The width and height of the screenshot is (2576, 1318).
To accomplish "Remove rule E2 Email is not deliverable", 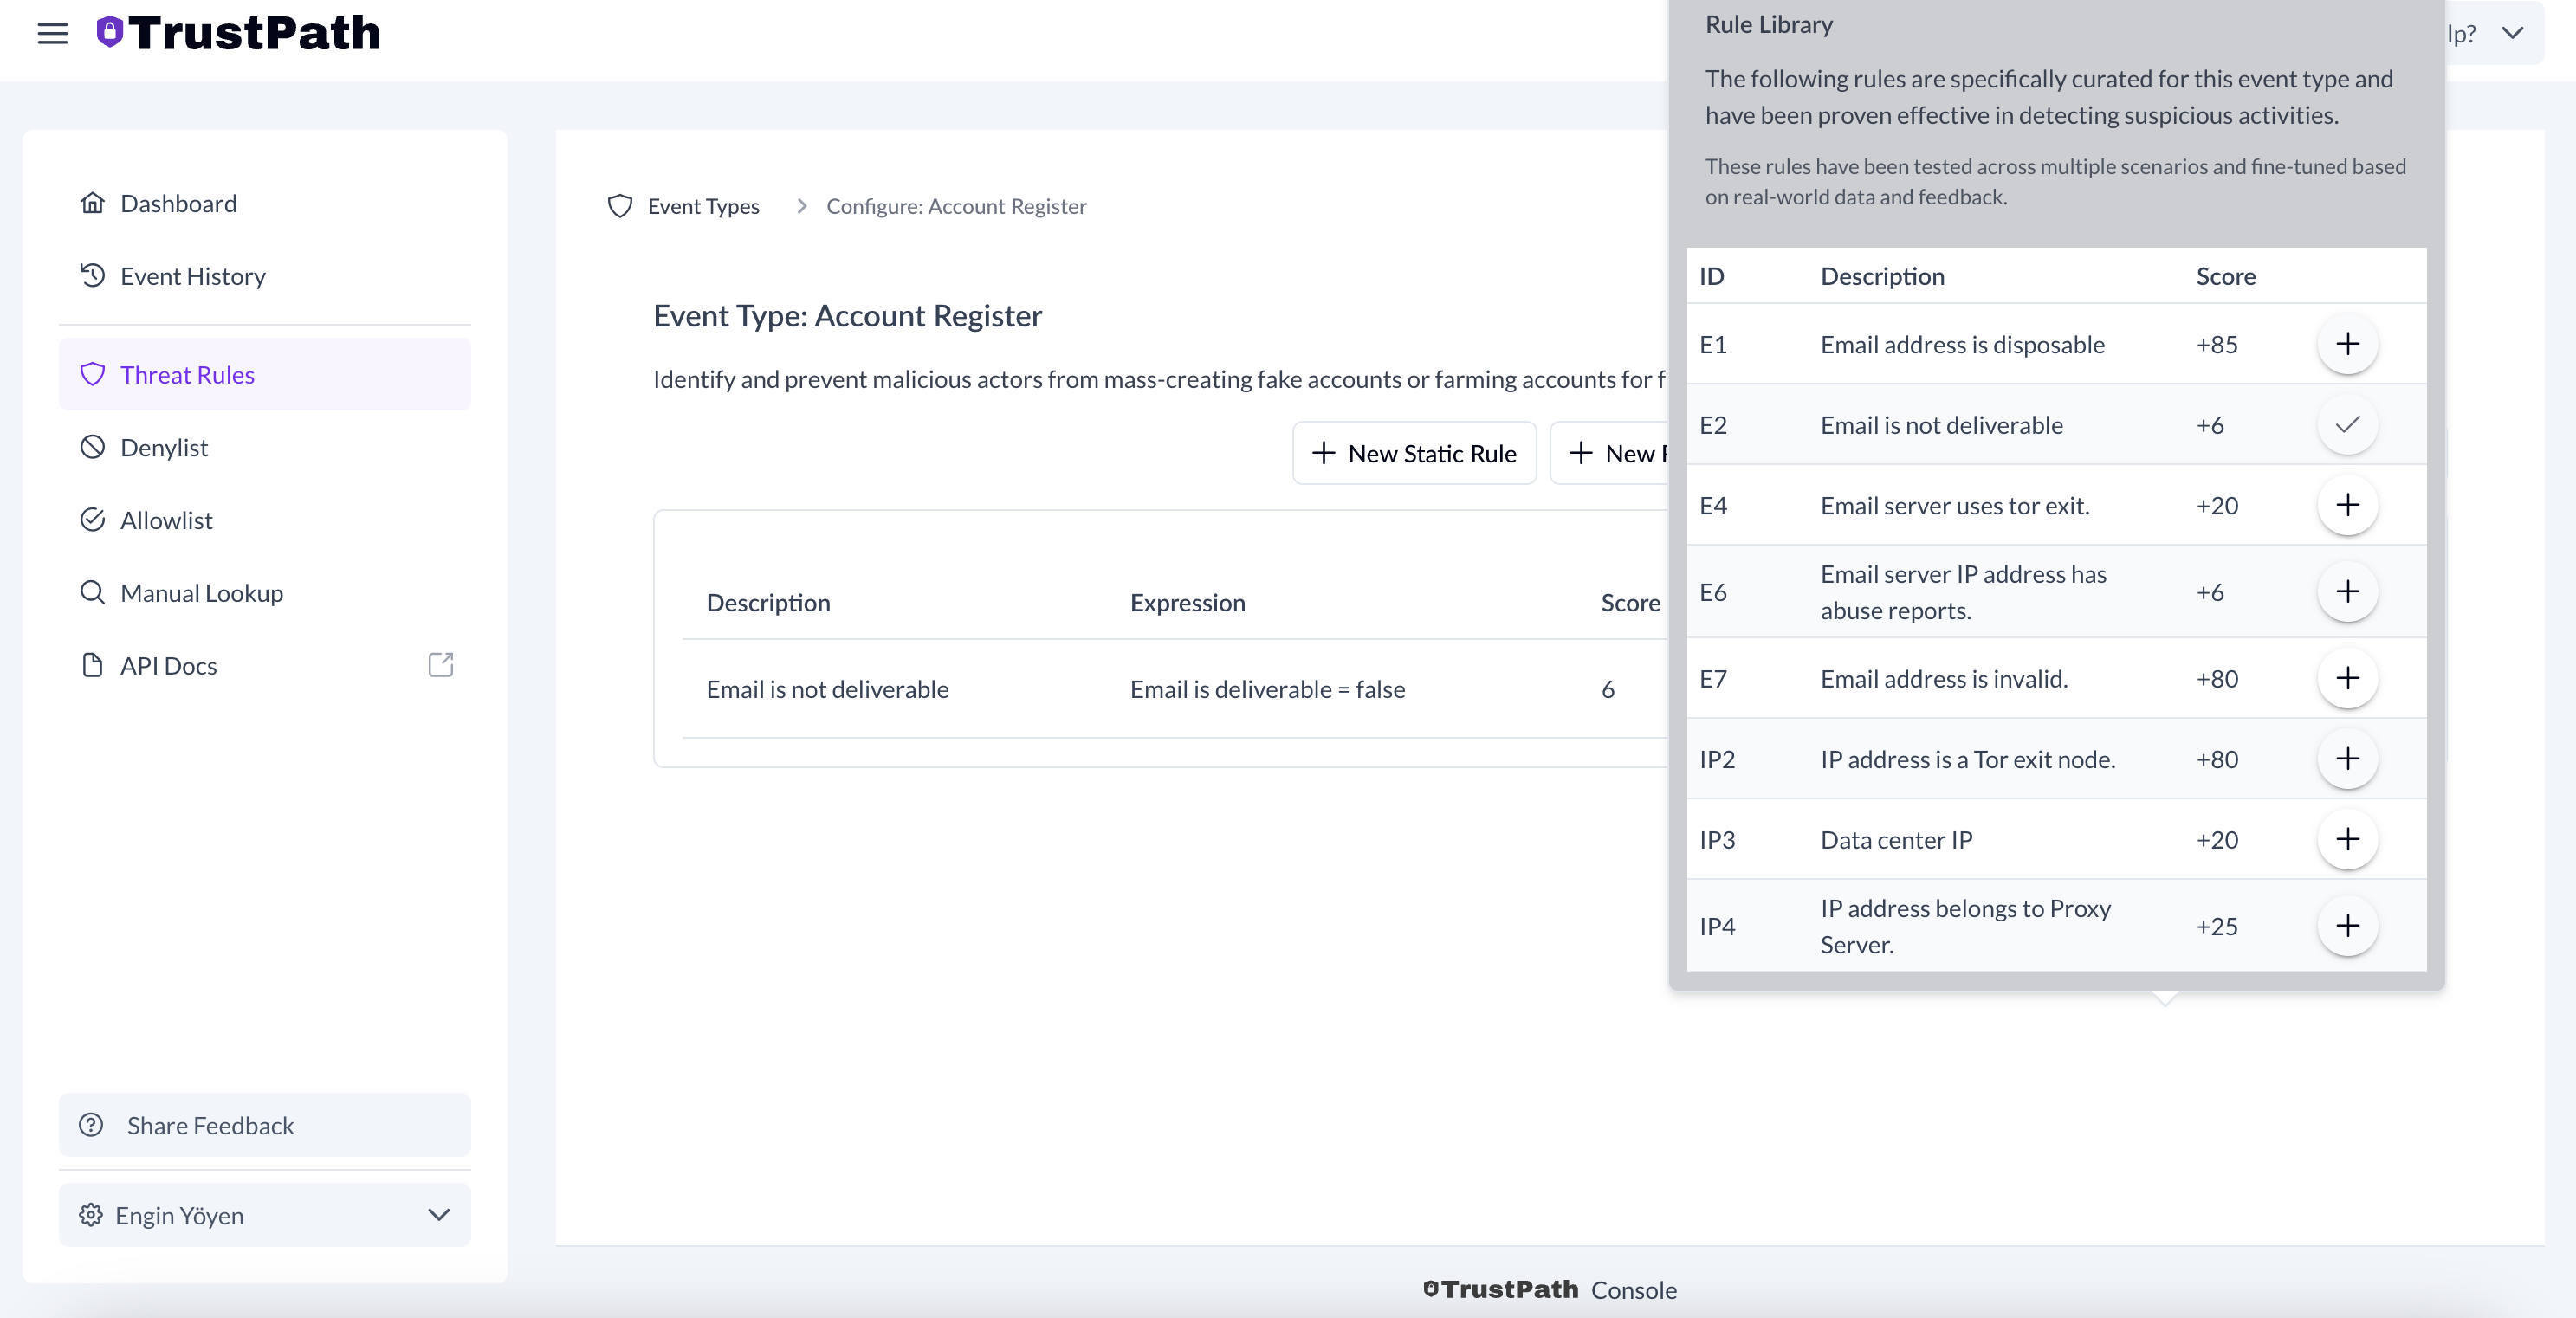I will click(x=2349, y=424).
